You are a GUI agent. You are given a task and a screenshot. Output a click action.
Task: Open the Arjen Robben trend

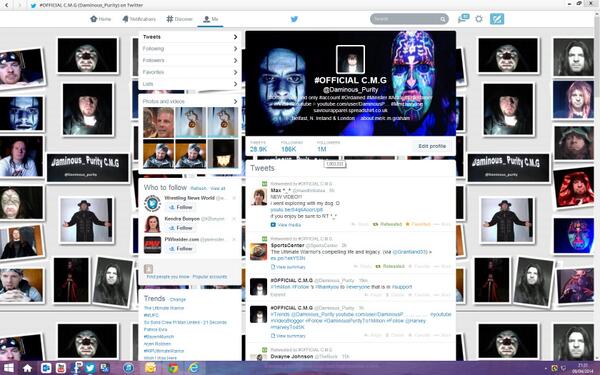[157, 344]
